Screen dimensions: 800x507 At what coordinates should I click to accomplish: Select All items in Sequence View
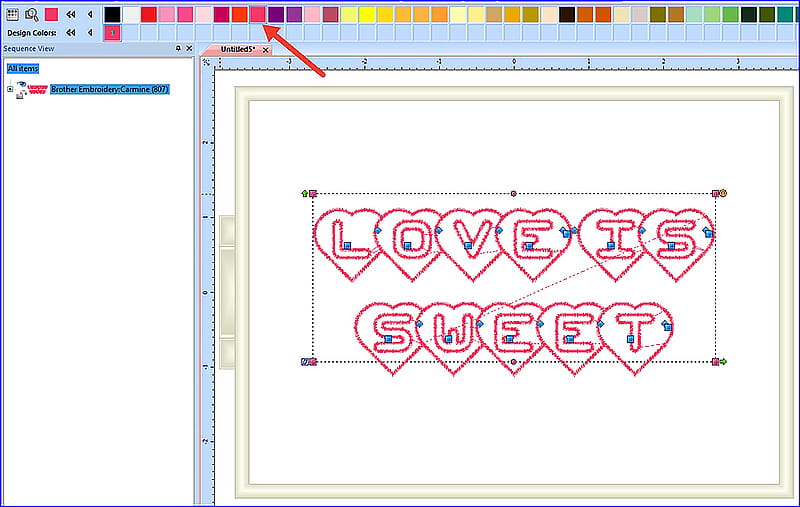click(x=23, y=68)
